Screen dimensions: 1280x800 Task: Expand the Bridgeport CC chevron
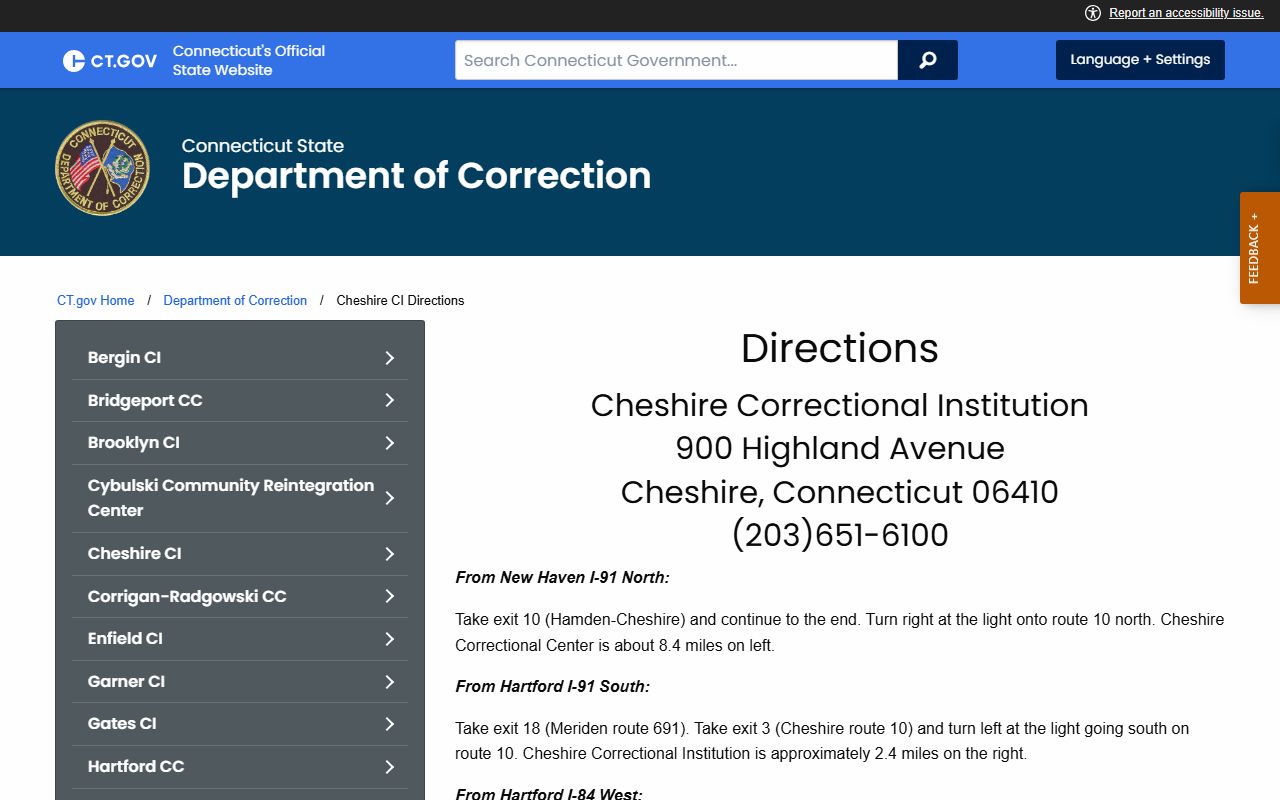390,400
